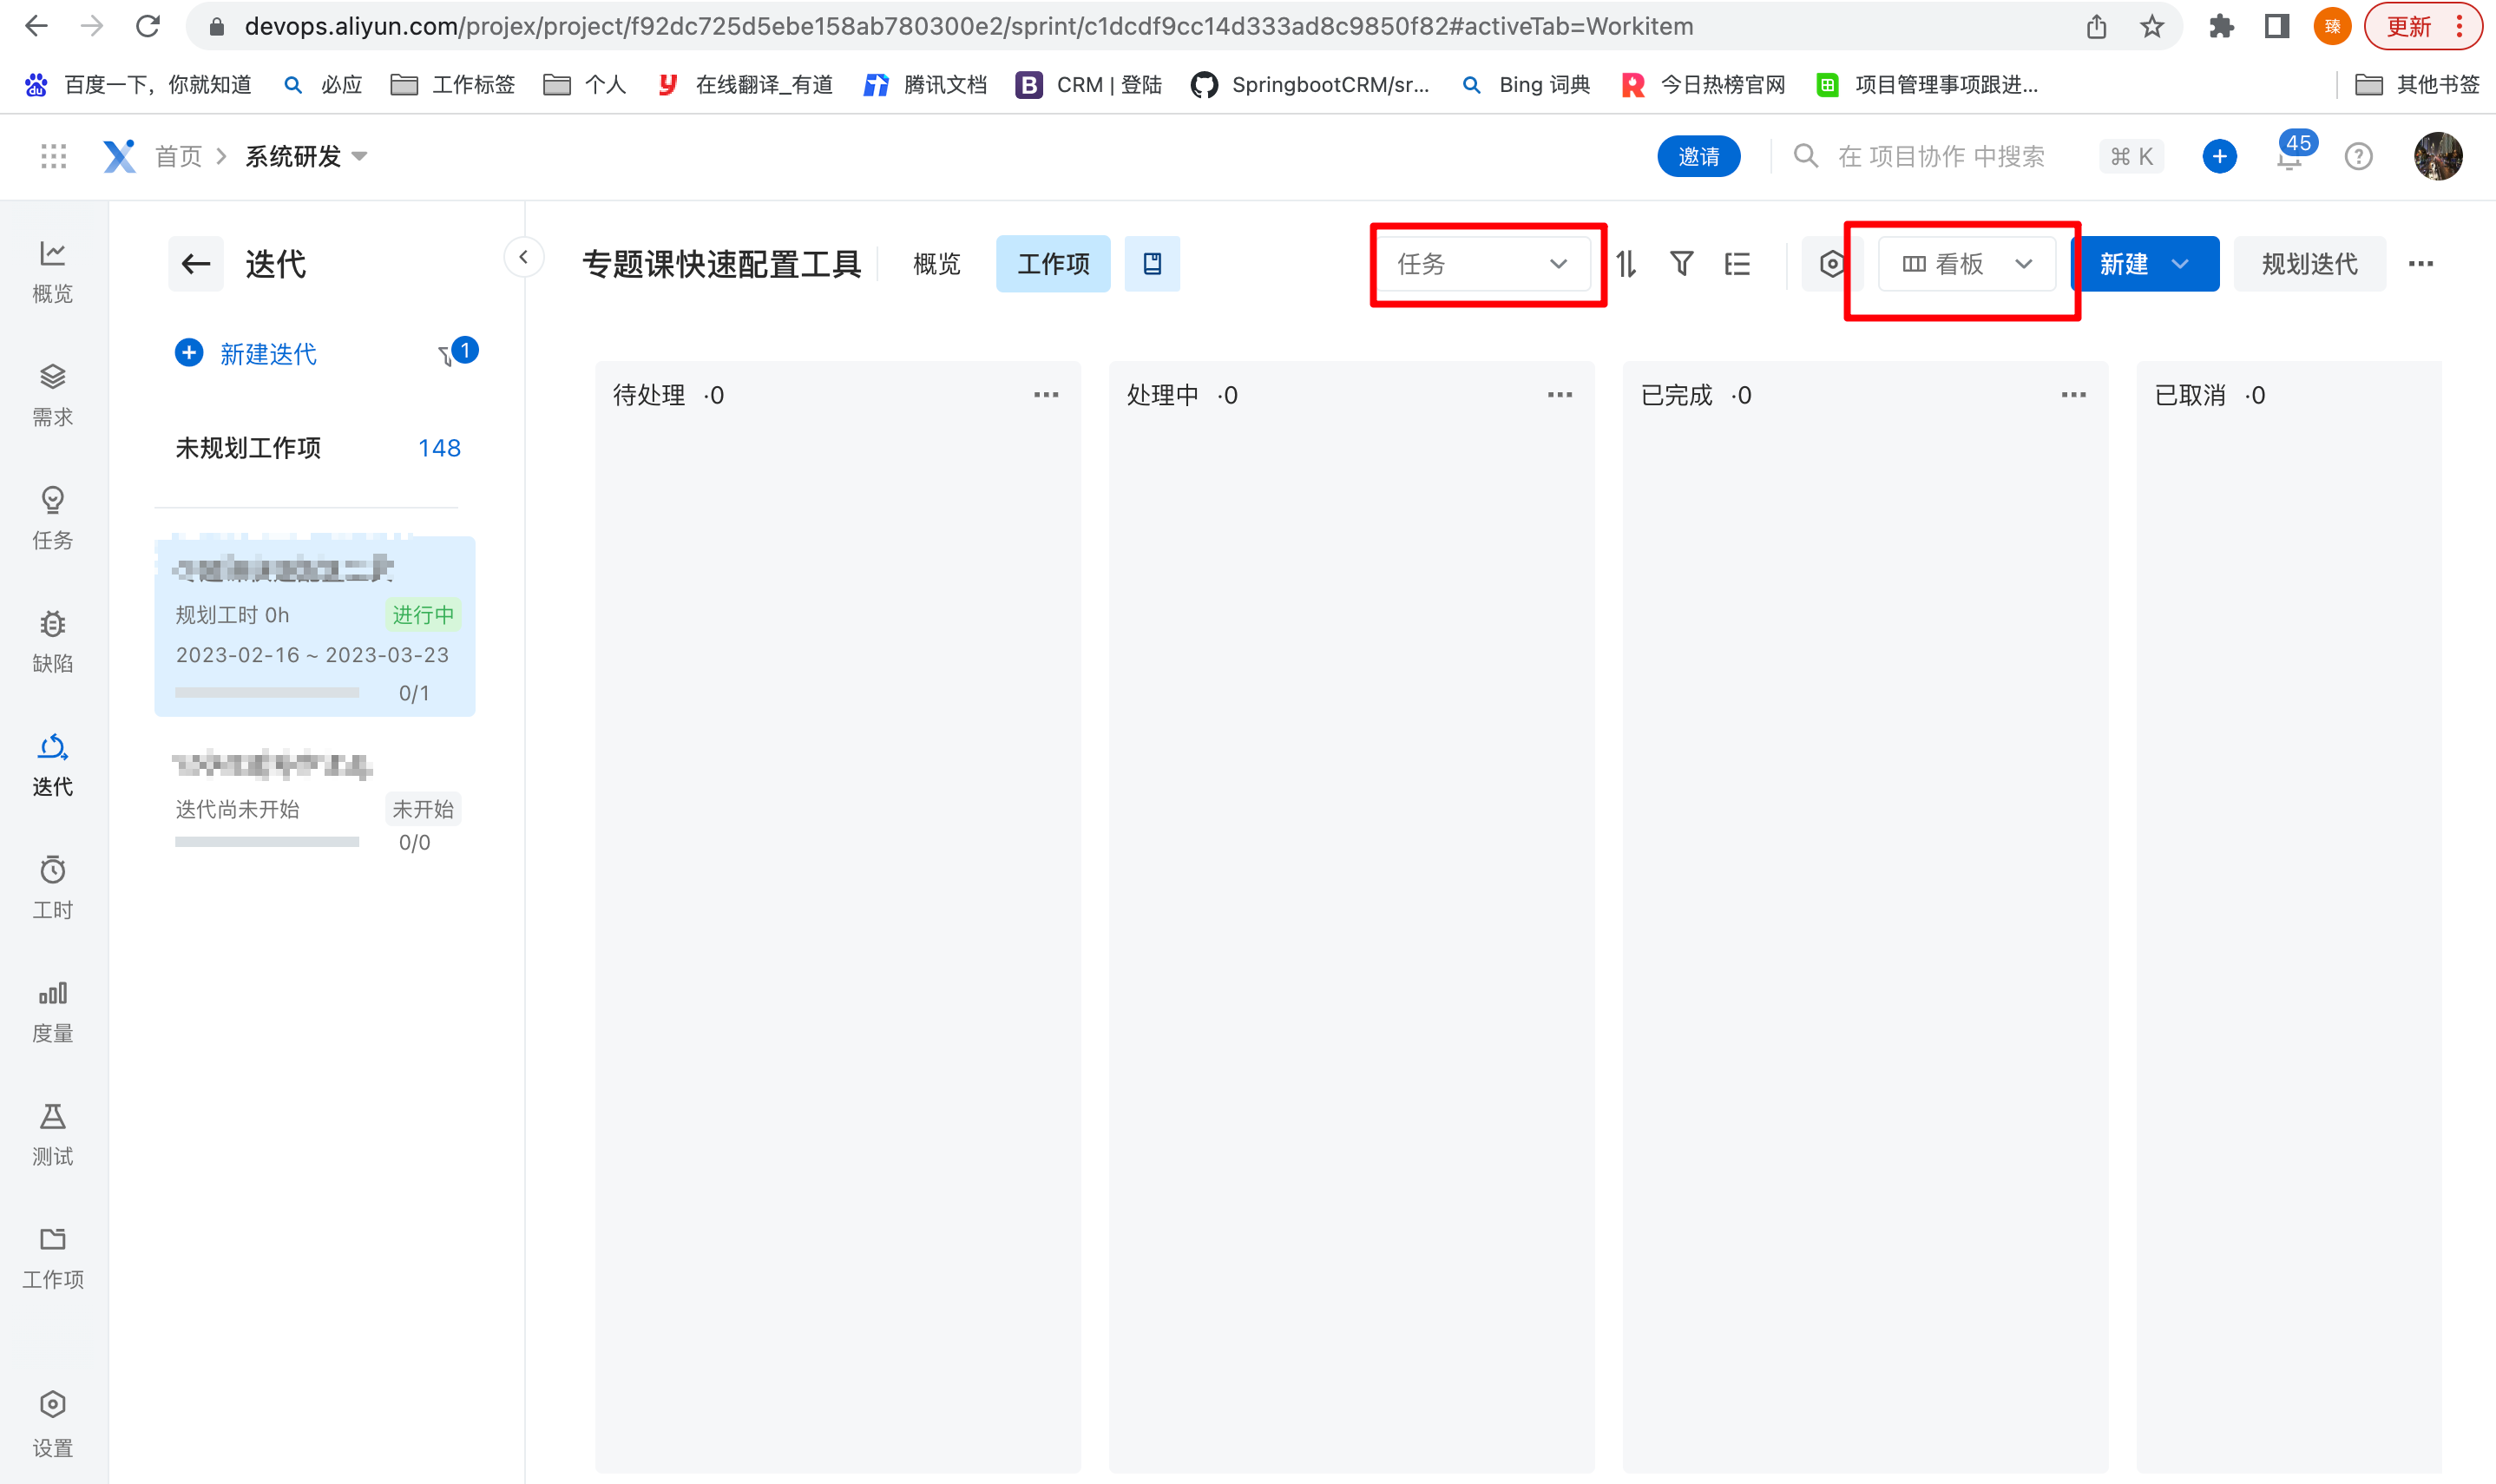Focus the 在 项目协作 中搜索 search field
This screenshot has height=1484, width=2496.
pyautogui.click(x=1941, y=156)
